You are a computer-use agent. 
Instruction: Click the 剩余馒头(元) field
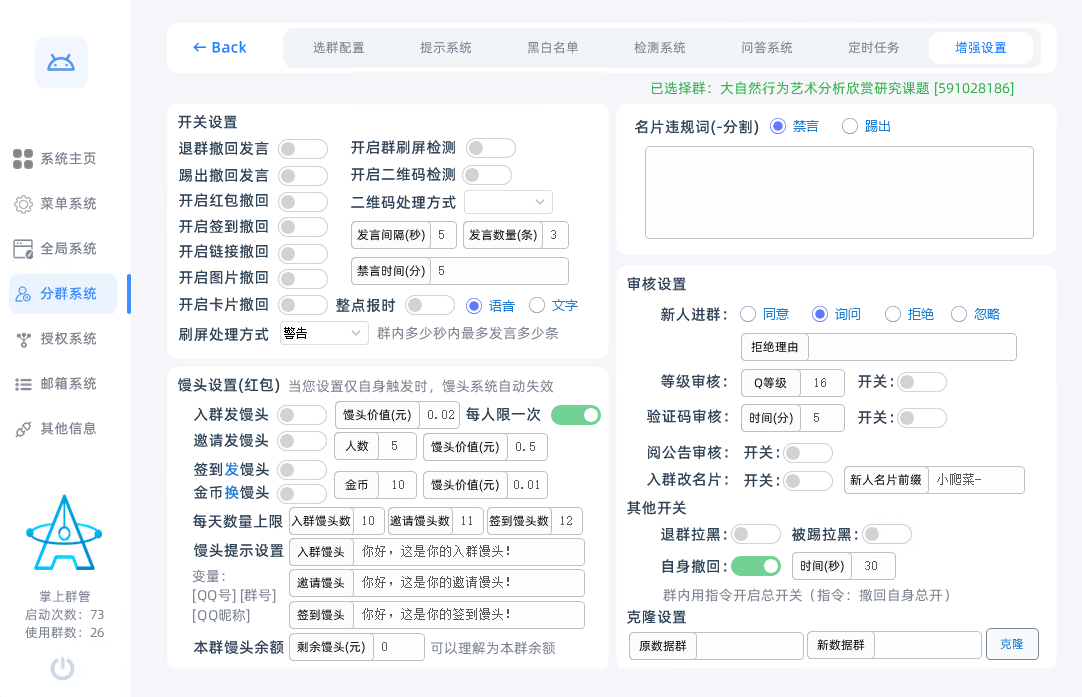click(x=399, y=647)
